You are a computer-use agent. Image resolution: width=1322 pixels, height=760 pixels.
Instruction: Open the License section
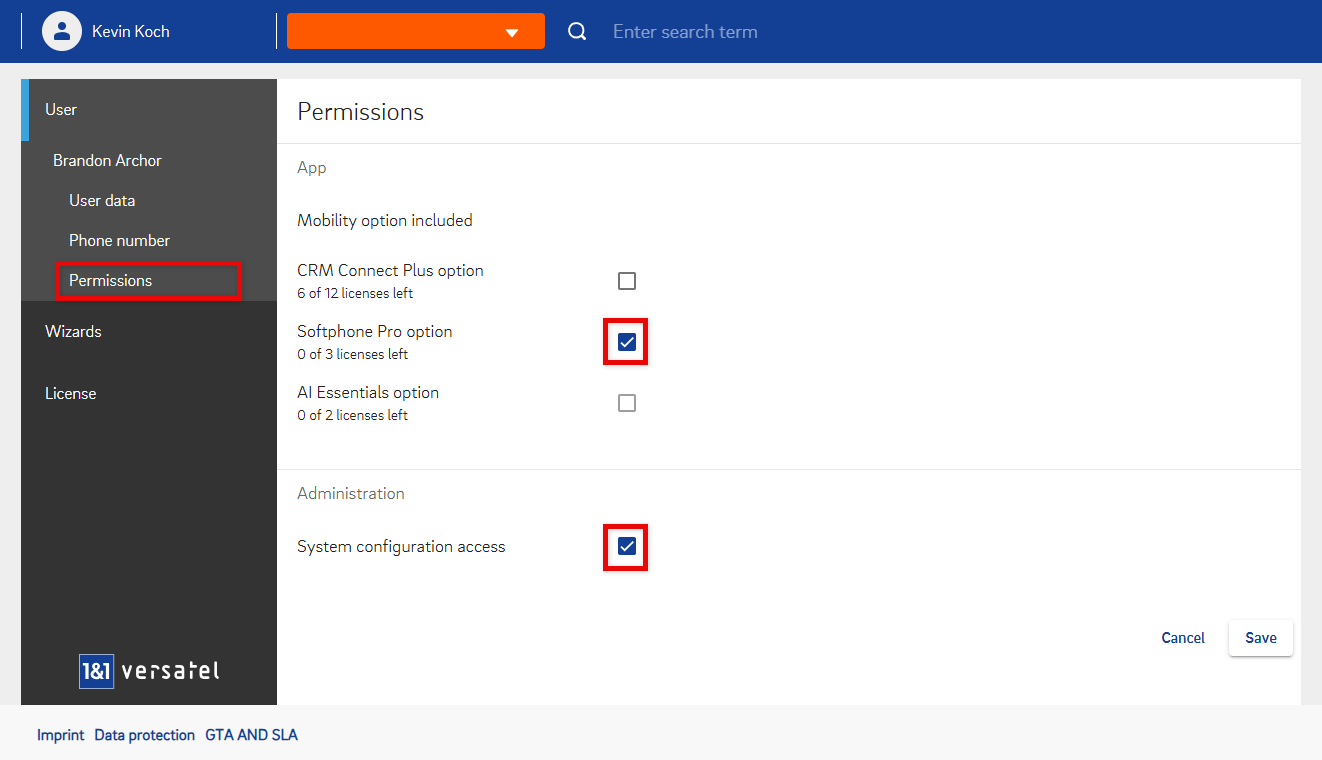pos(70,393)
